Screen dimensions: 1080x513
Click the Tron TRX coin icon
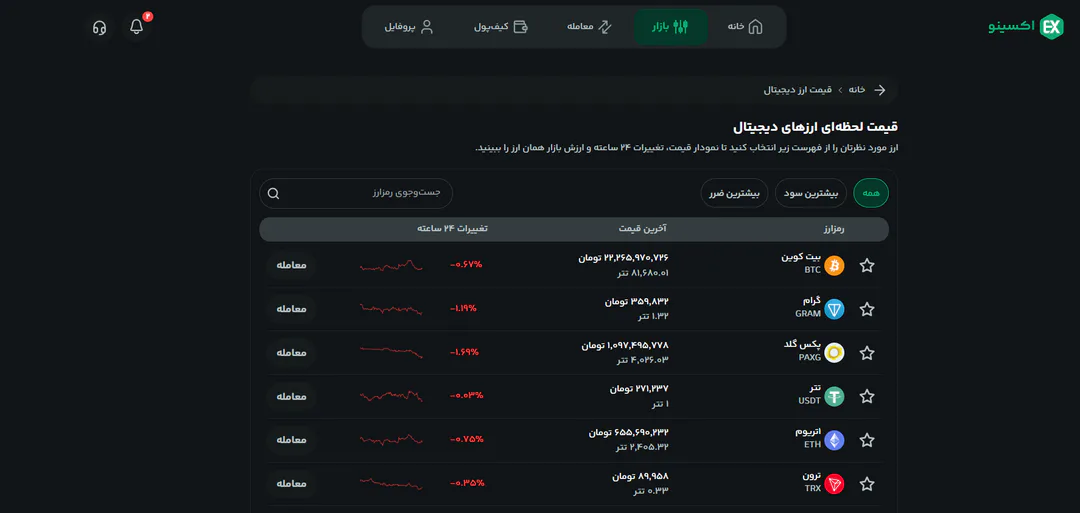click(x=834, y=484)
